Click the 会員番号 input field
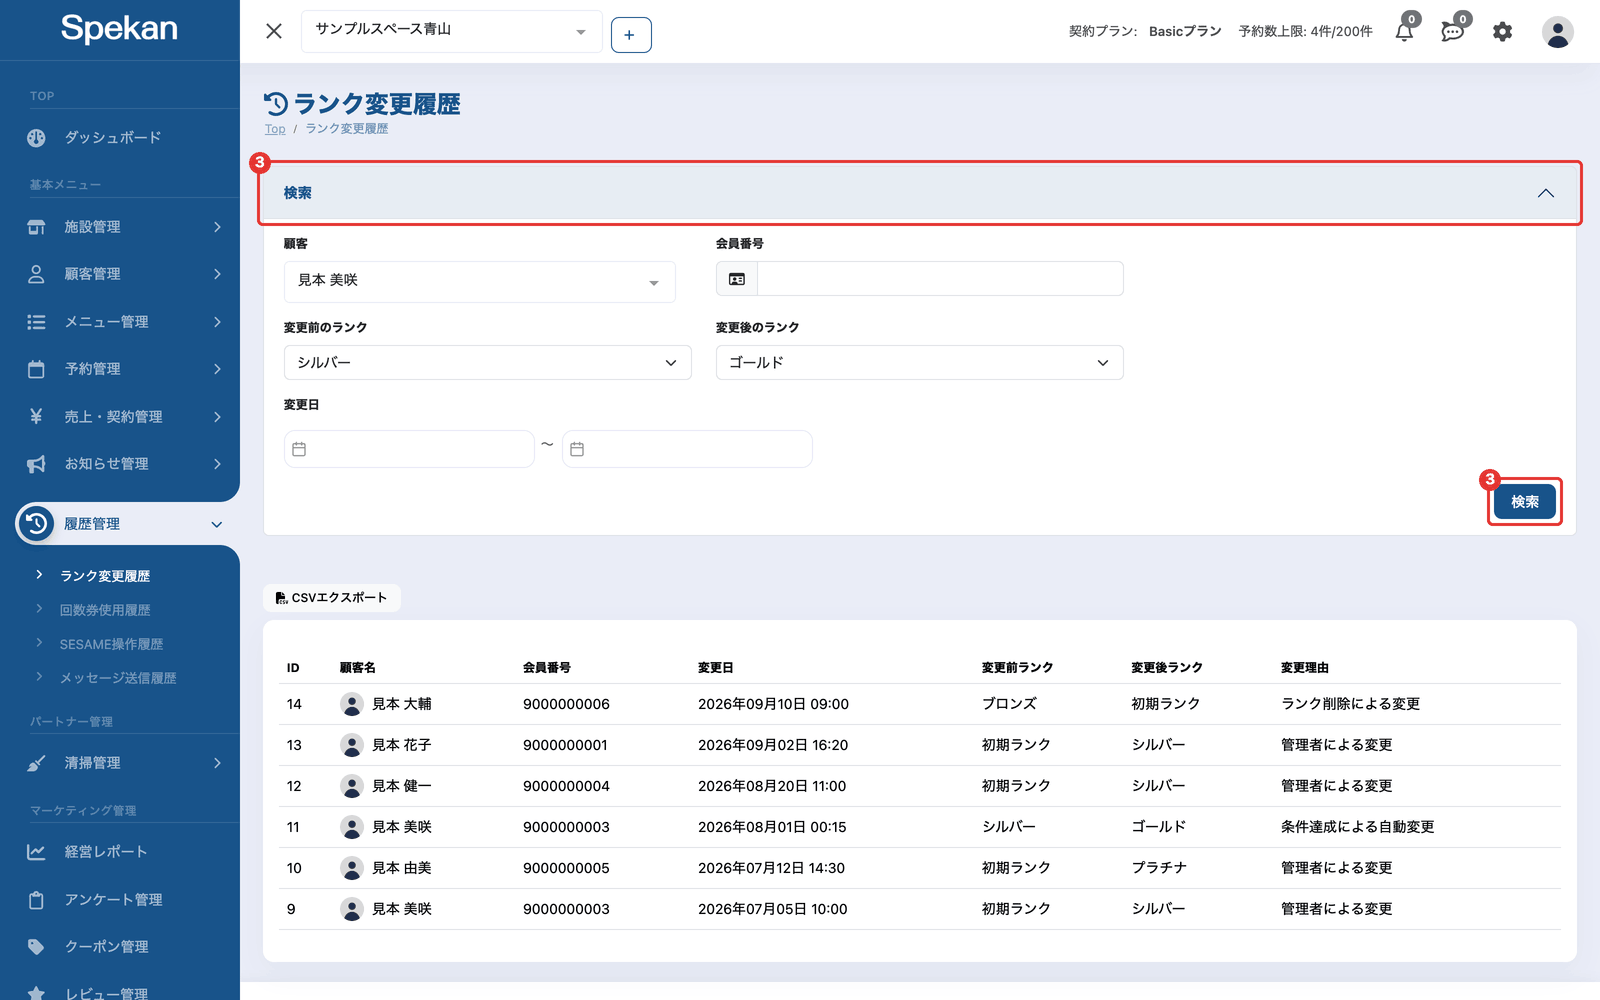The height and width of the screenshot is (1000, 1600). click(940, 279)
